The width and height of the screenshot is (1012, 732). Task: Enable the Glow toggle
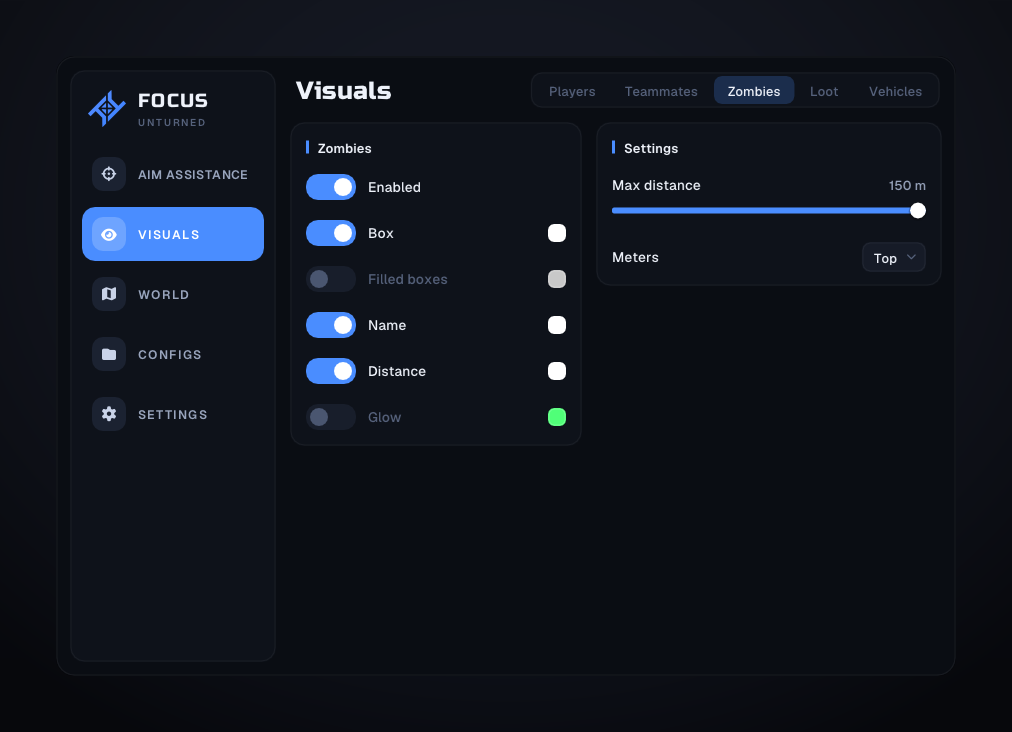click(331, 418)
